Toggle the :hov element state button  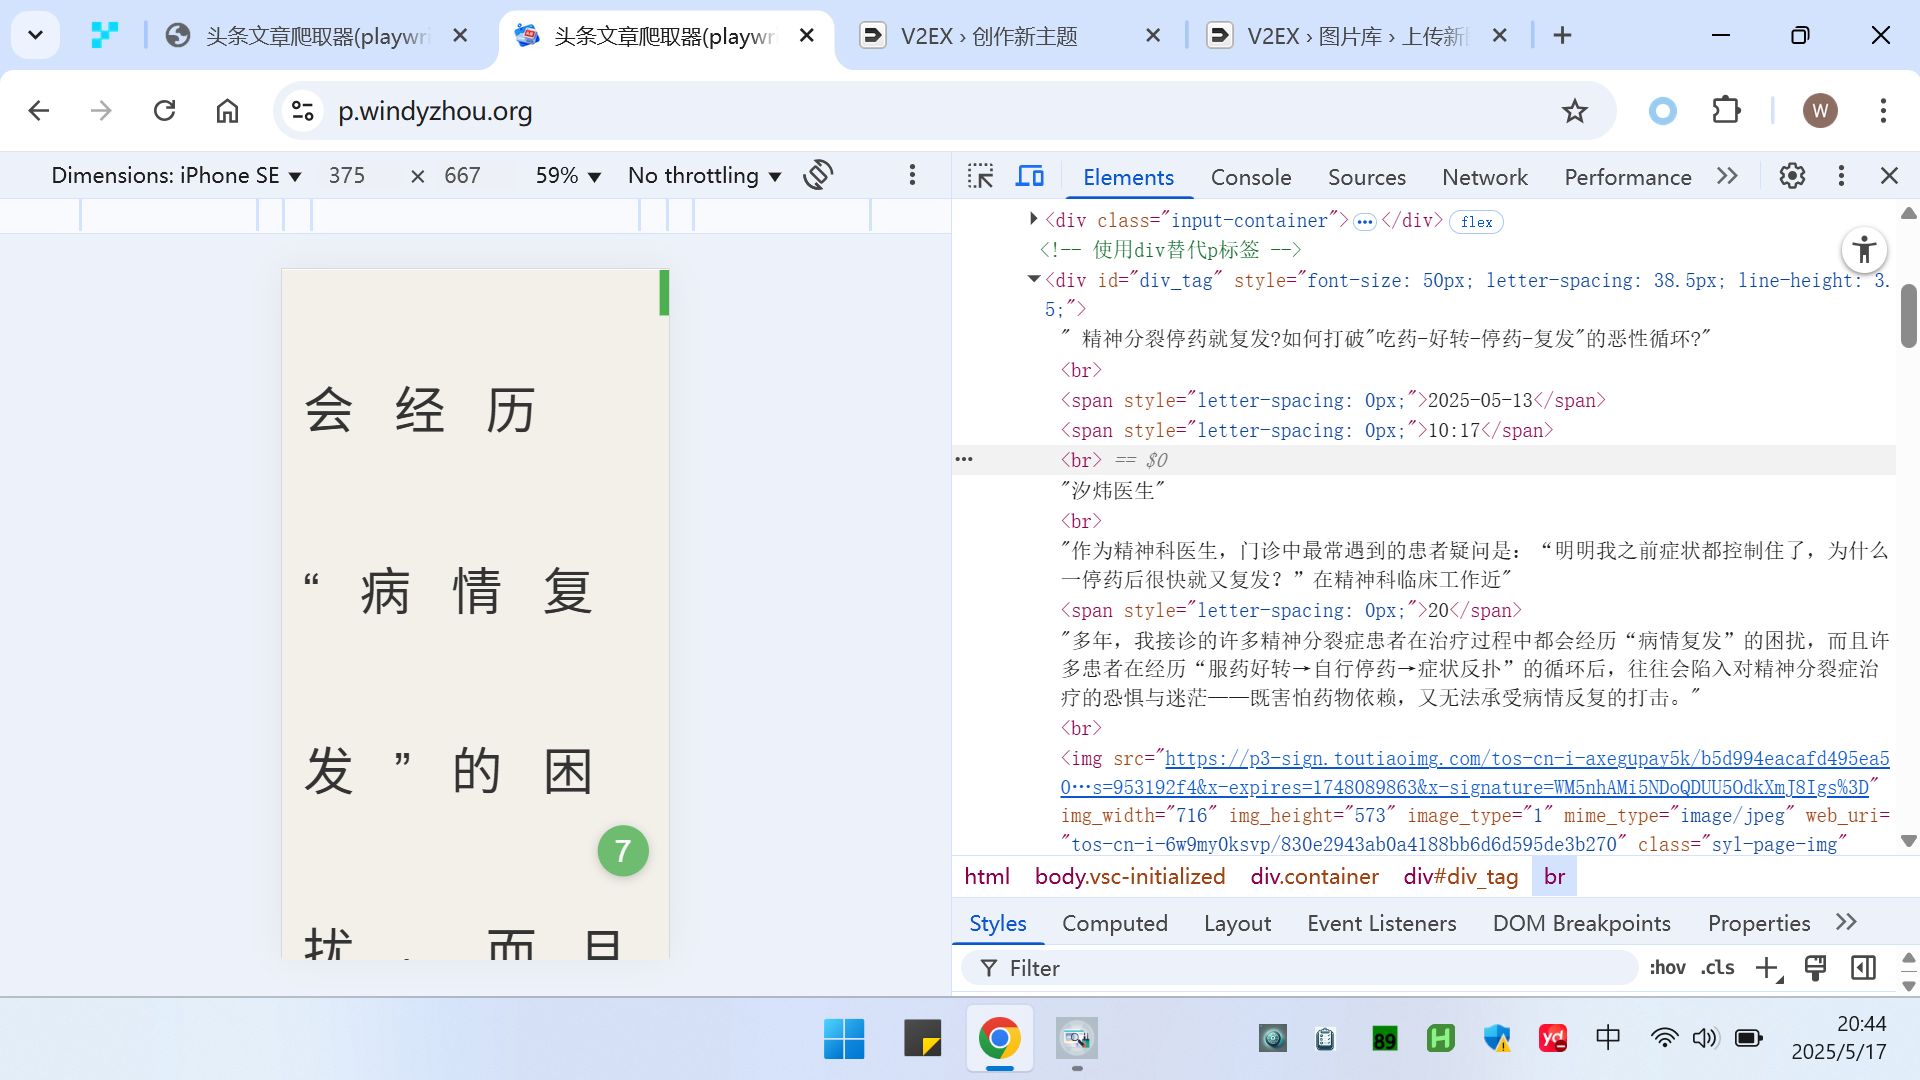click(1667, 968)
